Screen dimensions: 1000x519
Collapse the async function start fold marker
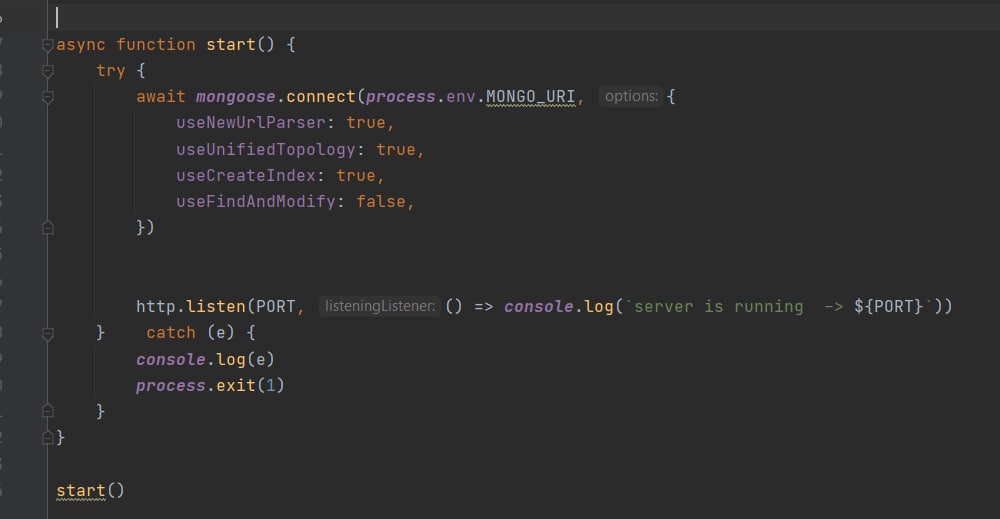tap(48, 45)
